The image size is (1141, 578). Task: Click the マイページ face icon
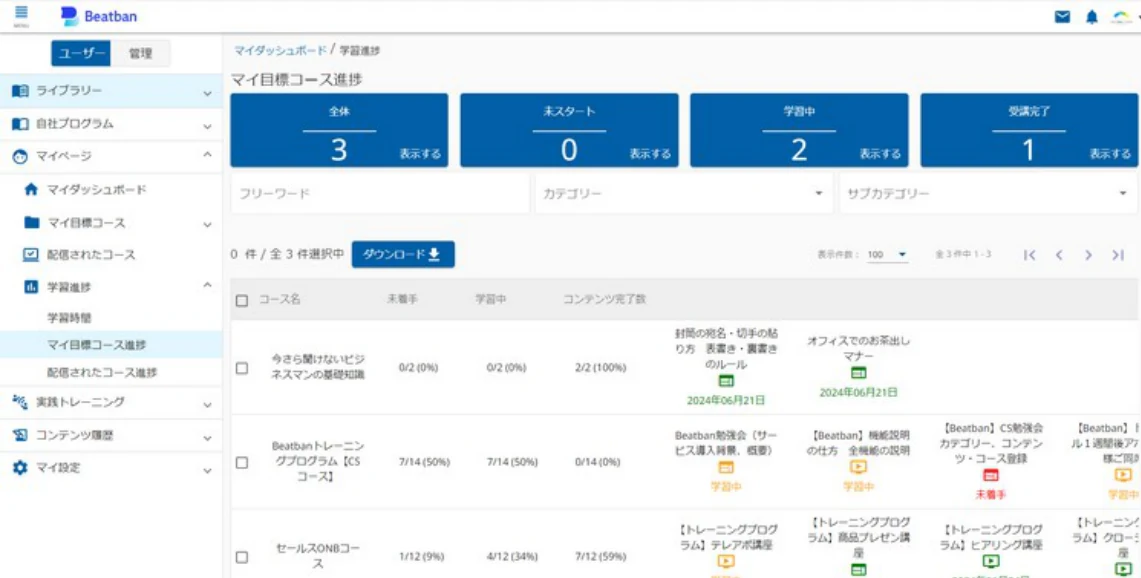(20, 156)
